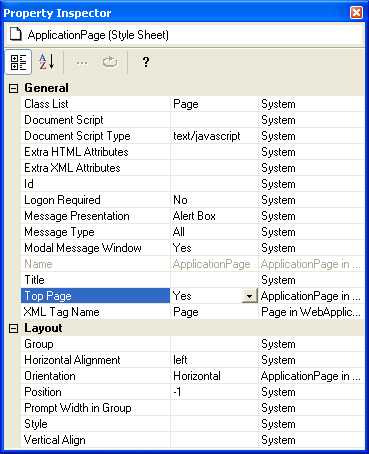Collapse the General property group
The width and height of the screenshot is (369, 454).
coord(13,88)
